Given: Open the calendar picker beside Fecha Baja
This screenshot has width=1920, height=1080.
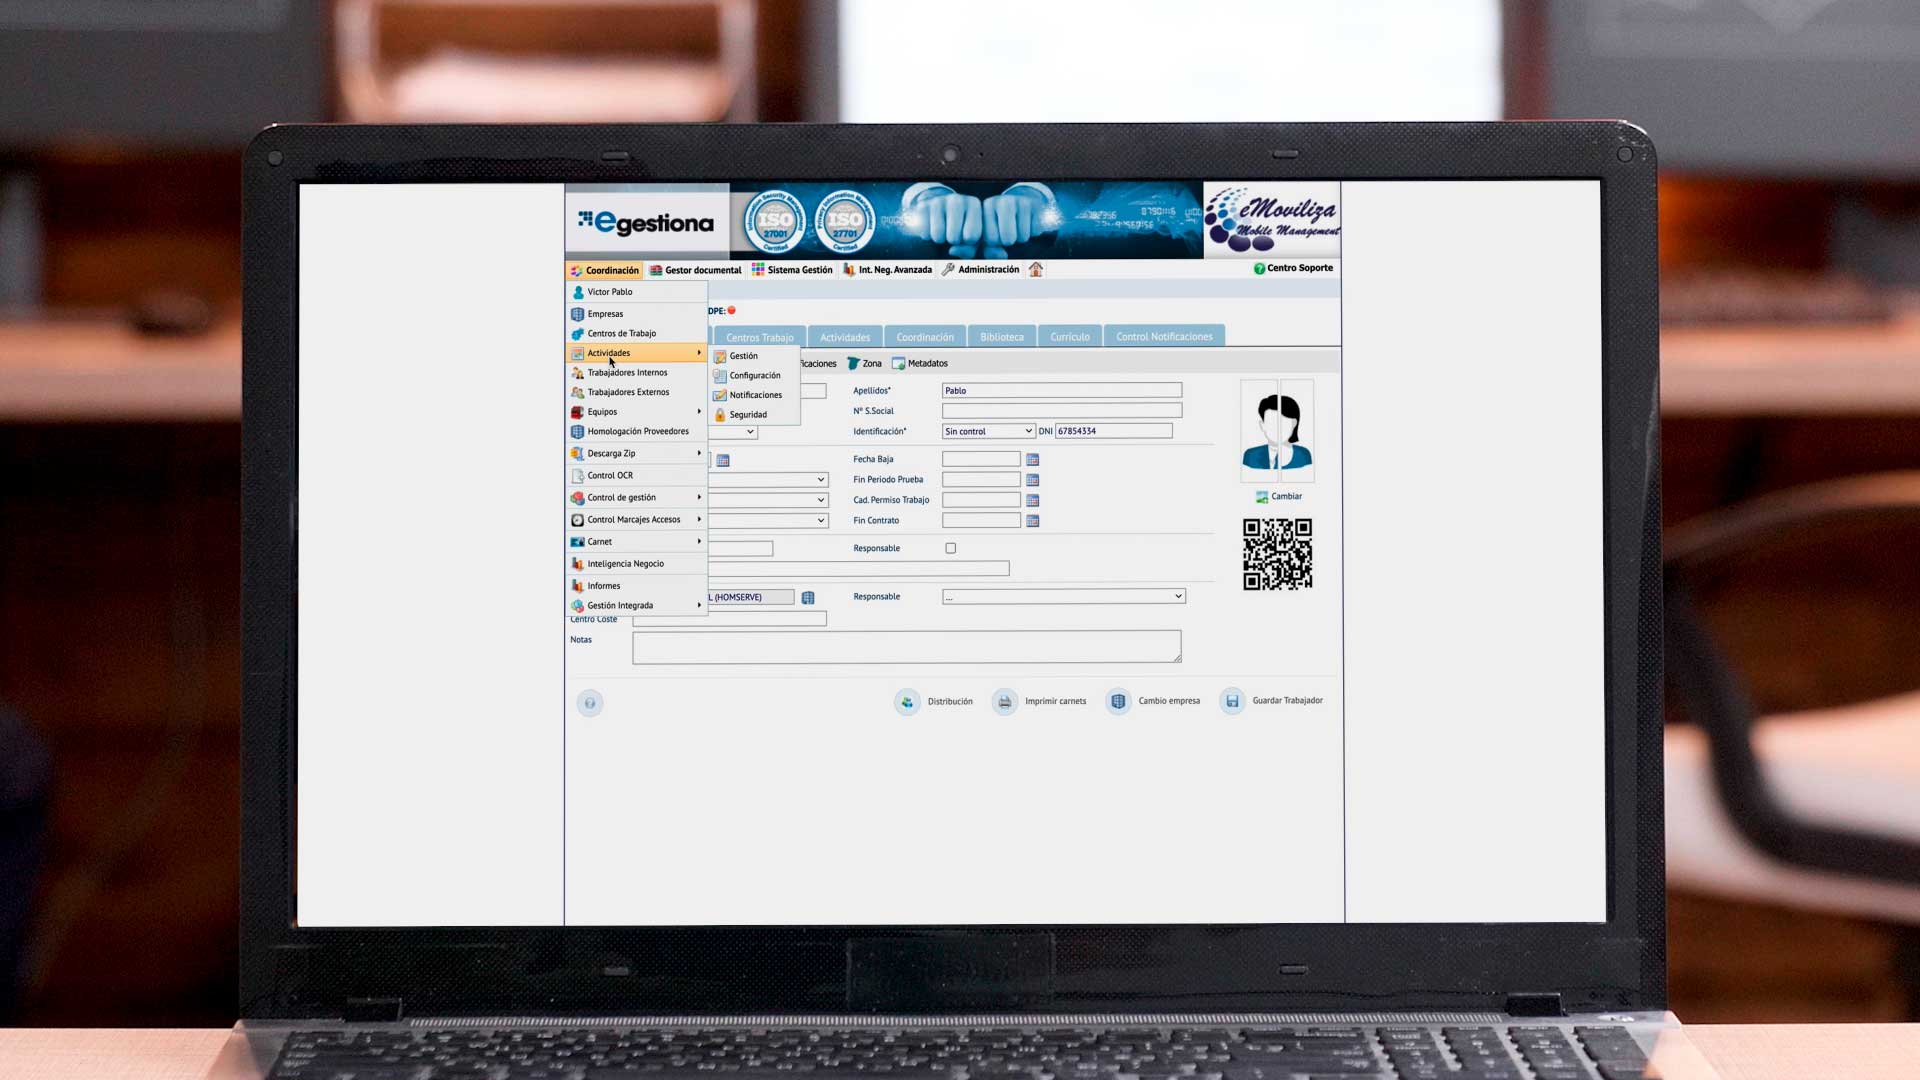Looking at the screenshot, I should point(1032,459).
